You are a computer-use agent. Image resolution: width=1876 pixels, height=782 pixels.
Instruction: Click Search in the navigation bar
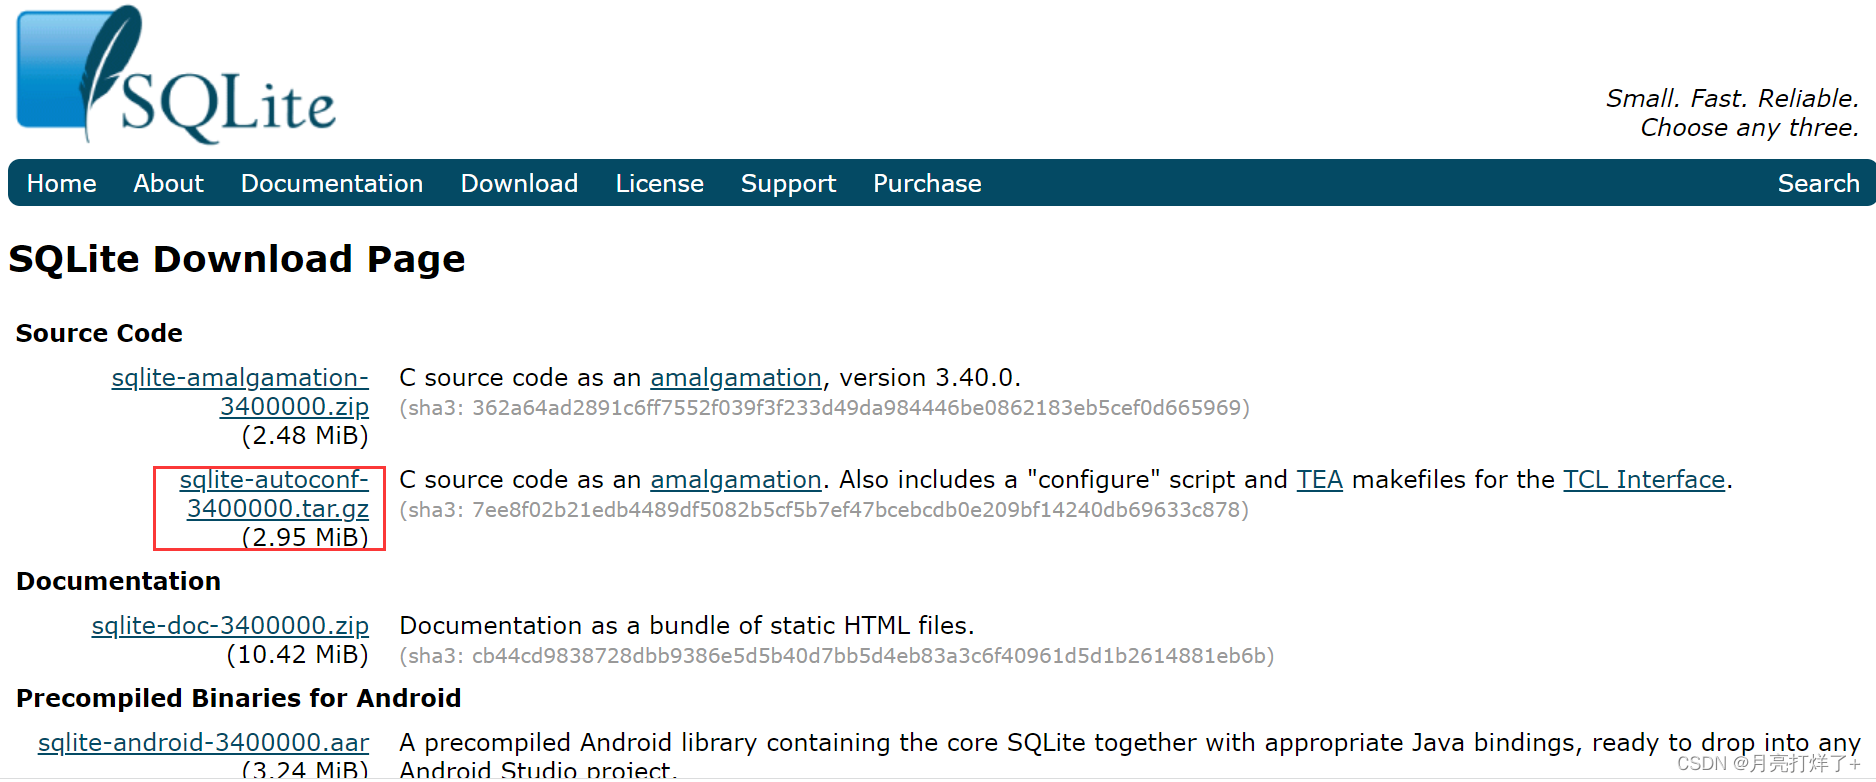[x=1818, y=184]
